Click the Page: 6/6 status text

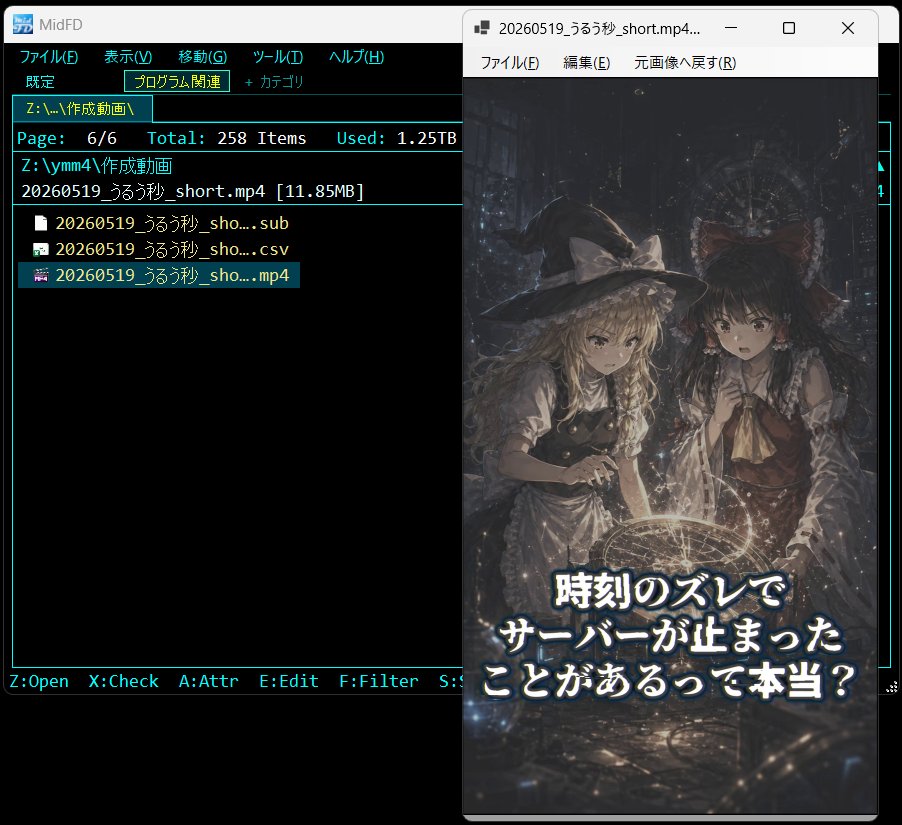tap(67, 138)
